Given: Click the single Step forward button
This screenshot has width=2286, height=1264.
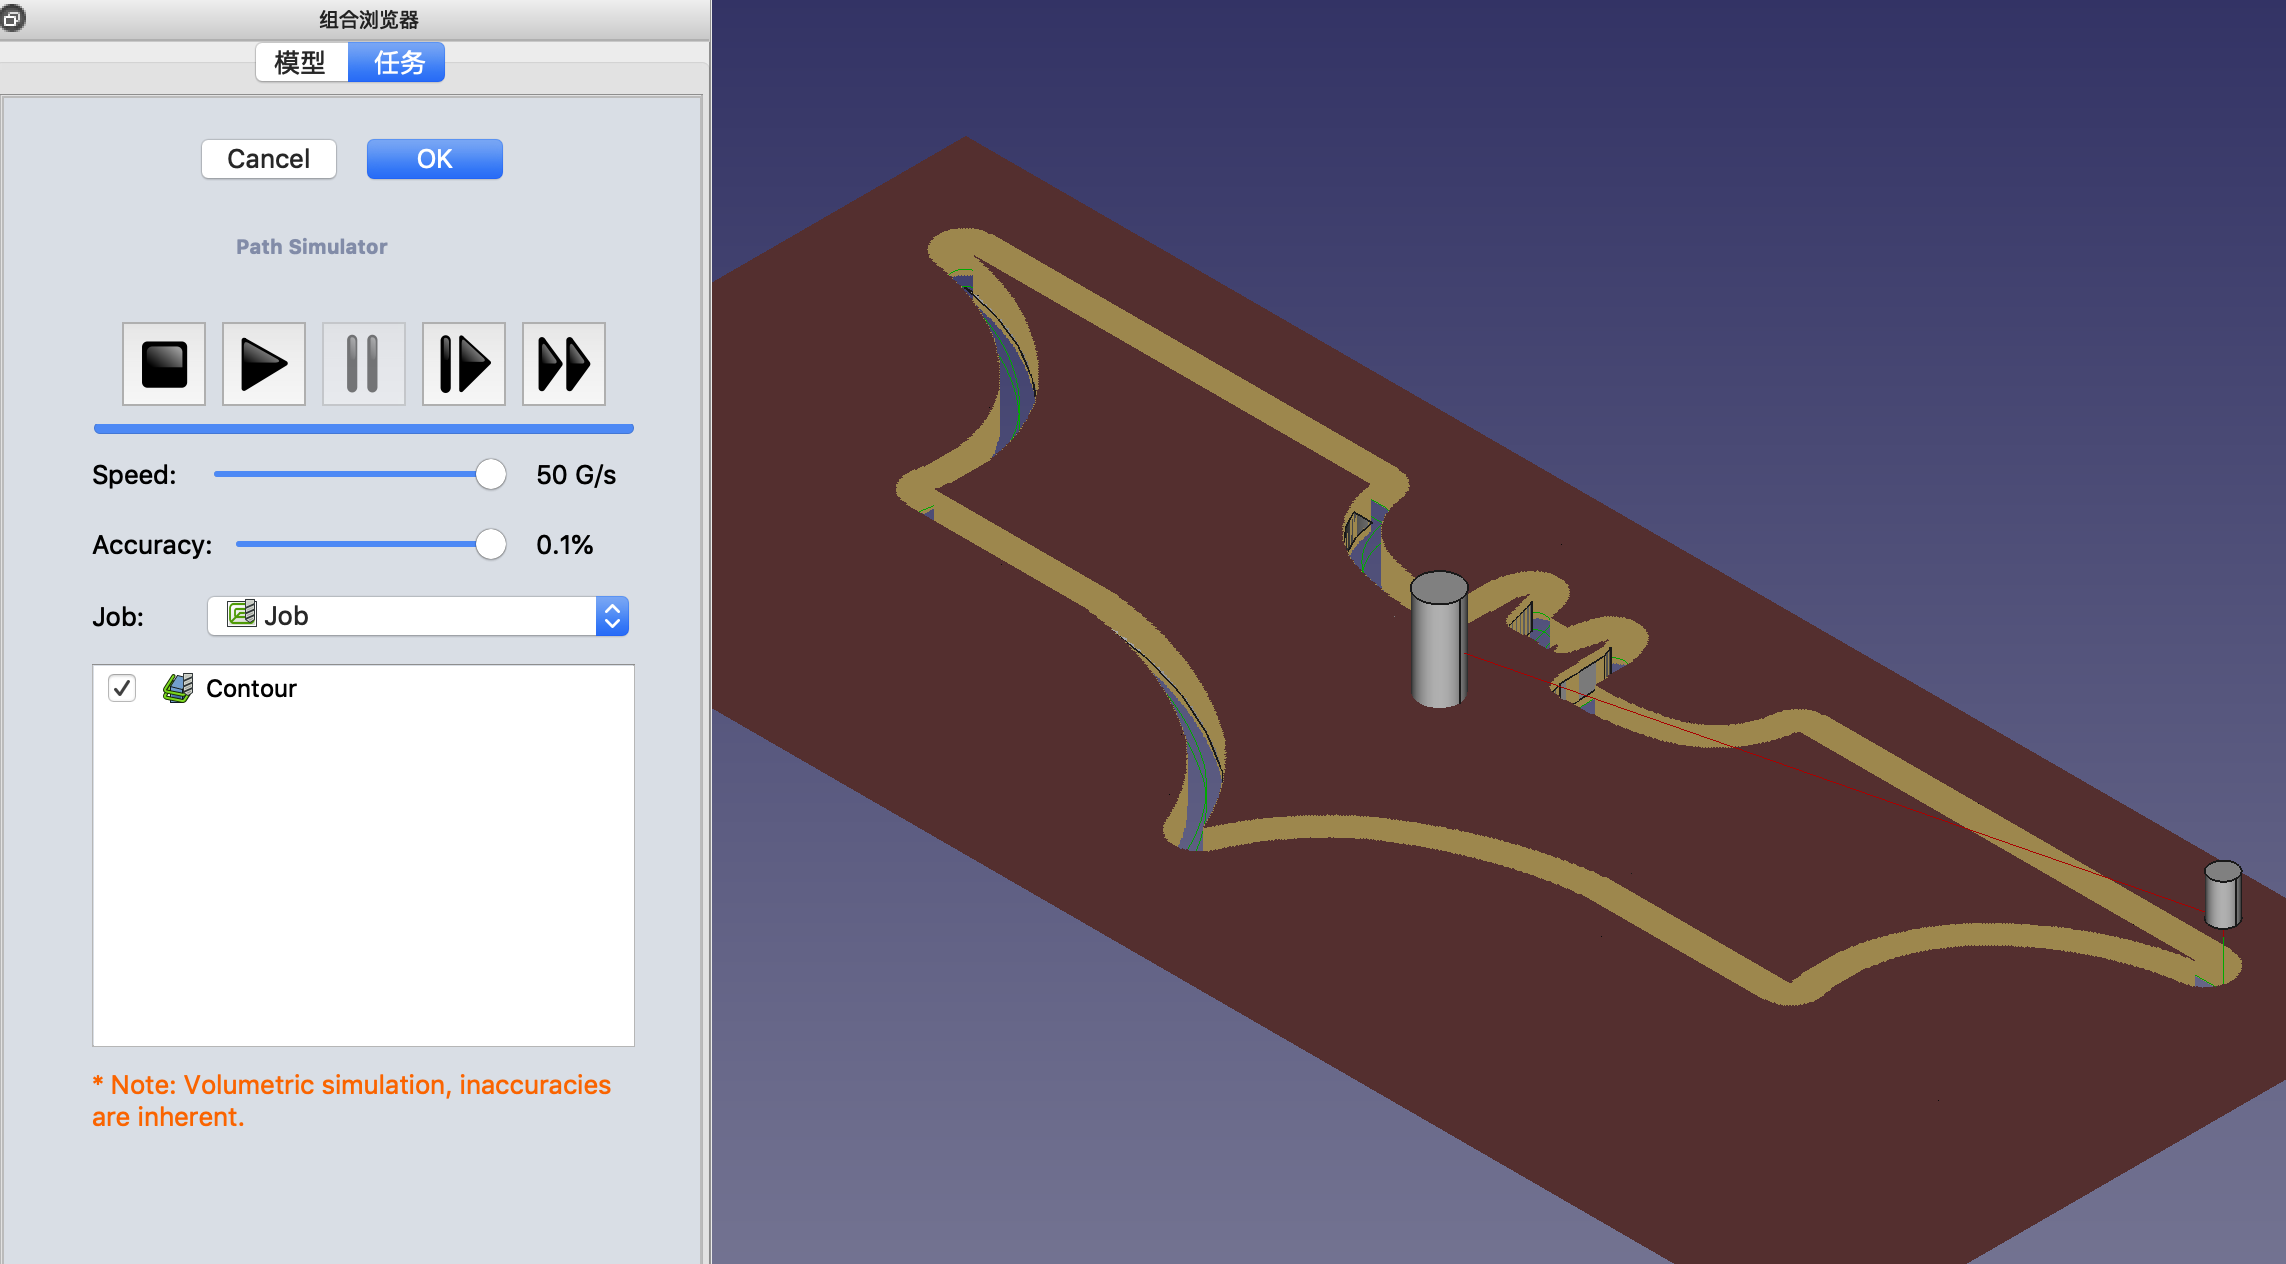Looking at the screenshot, I should (x=463, y=364).
